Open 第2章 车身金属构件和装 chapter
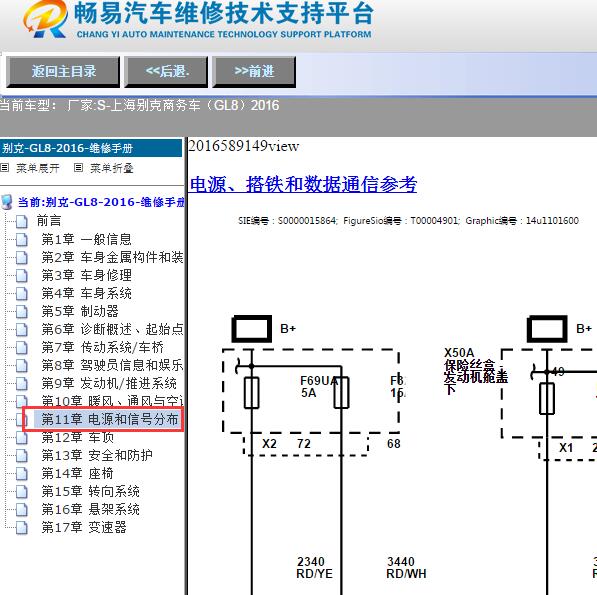Image resolution: width=597 pixels, height=595 pixels. [x=112, y=257]
